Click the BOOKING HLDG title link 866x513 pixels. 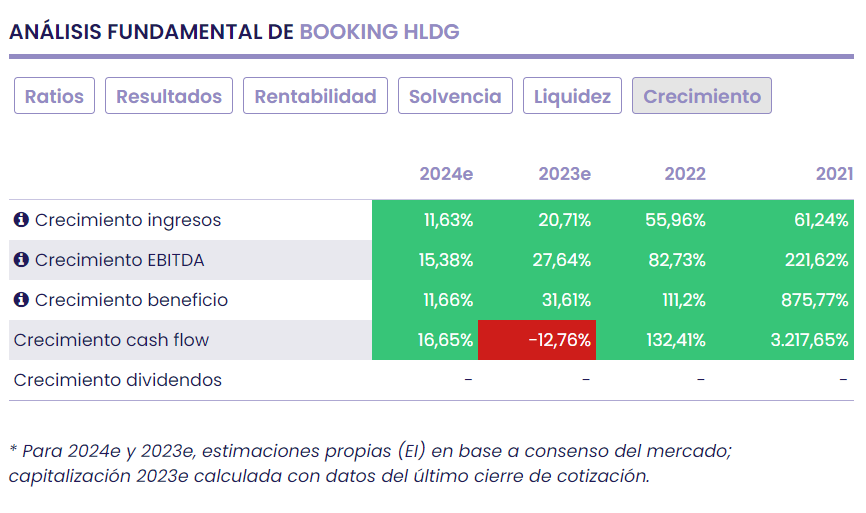(x=379, y=31)
